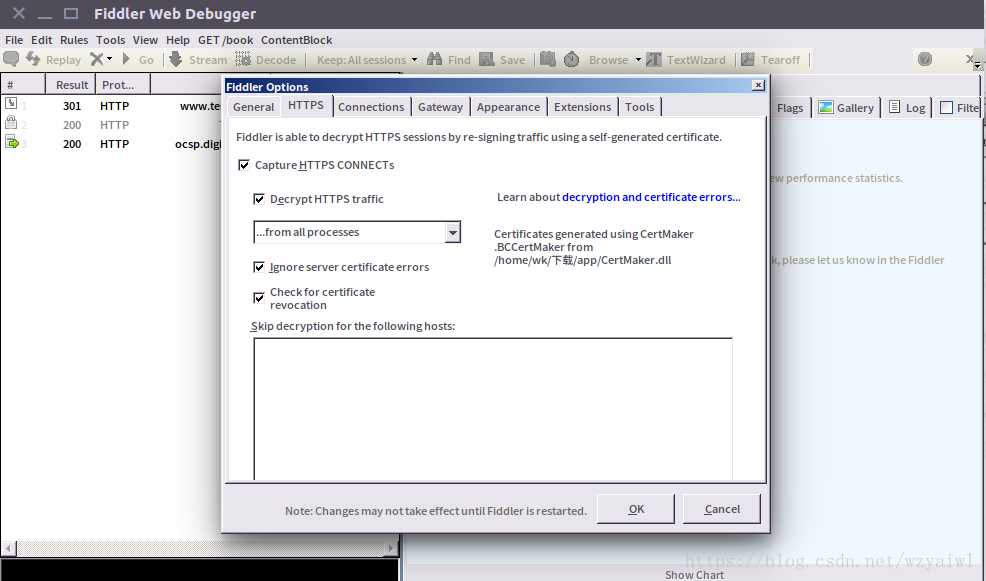Open the View menu
The width and height of the screenshot is (986, 581).
pos(145,40)
